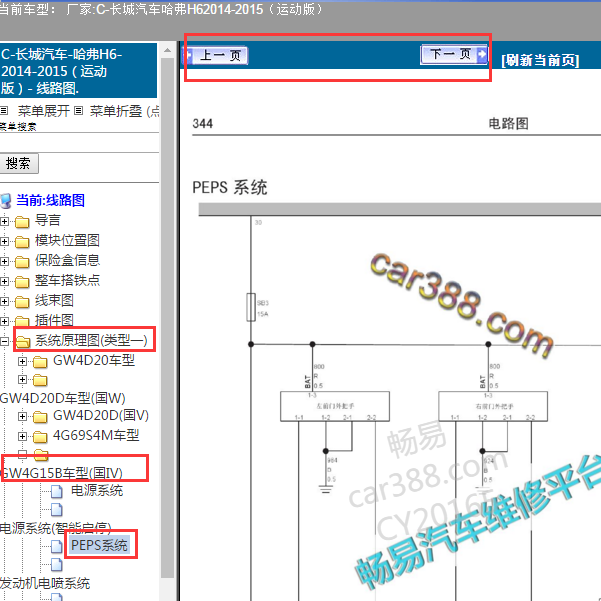This screenshot has height=601, width=601.
Task: Expand the 模块位置图 folder node
Action: 4,241
